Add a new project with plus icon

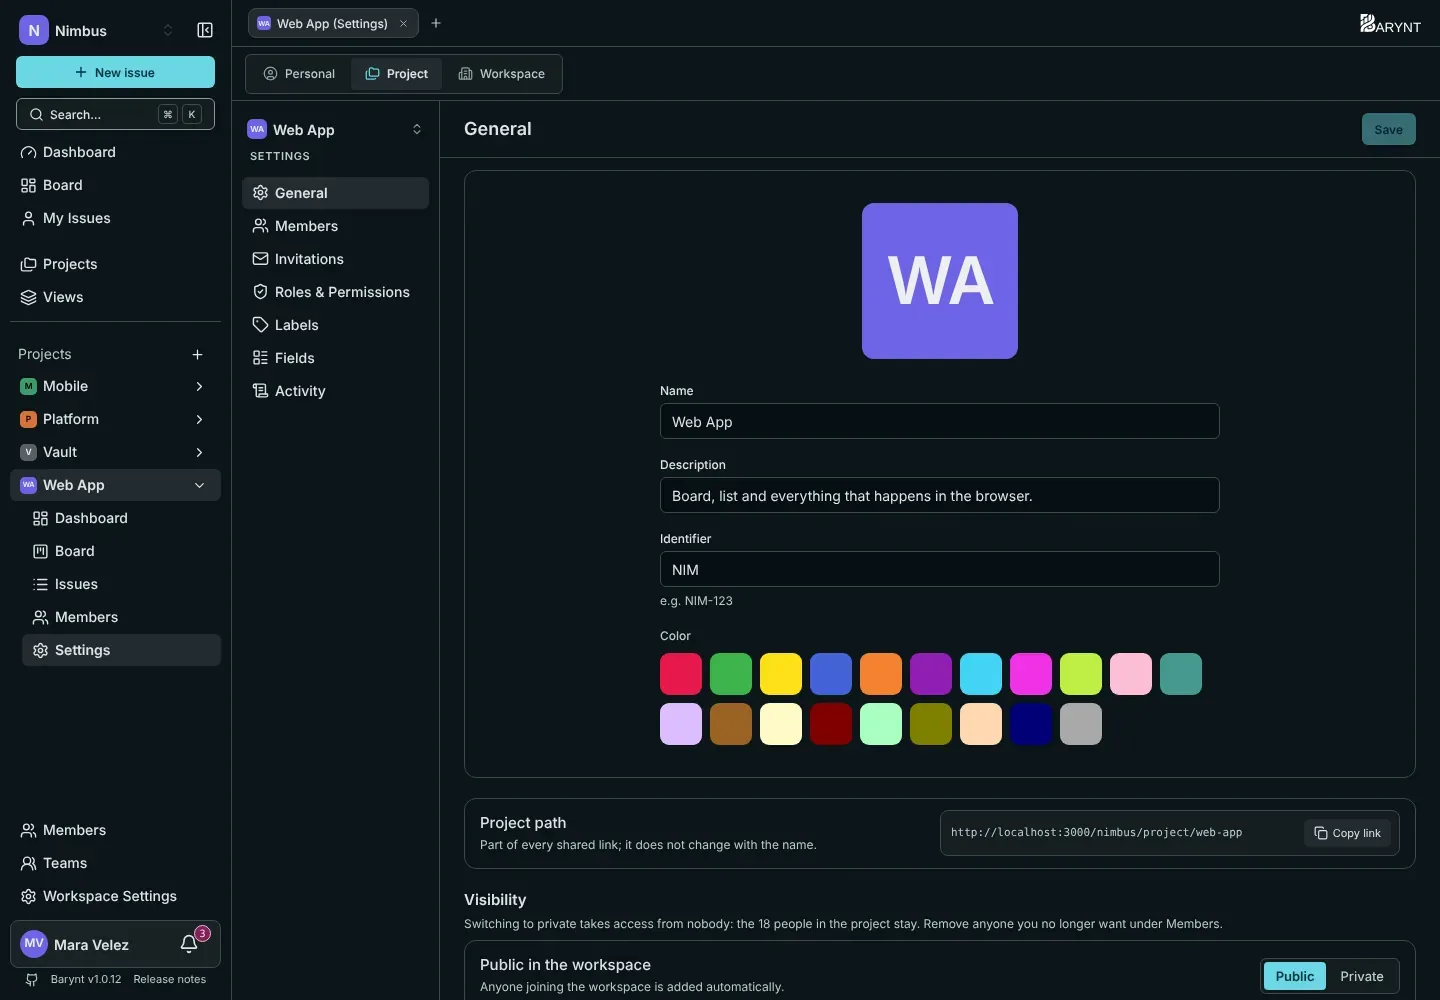pyautogui.click(x=197, y=354)
